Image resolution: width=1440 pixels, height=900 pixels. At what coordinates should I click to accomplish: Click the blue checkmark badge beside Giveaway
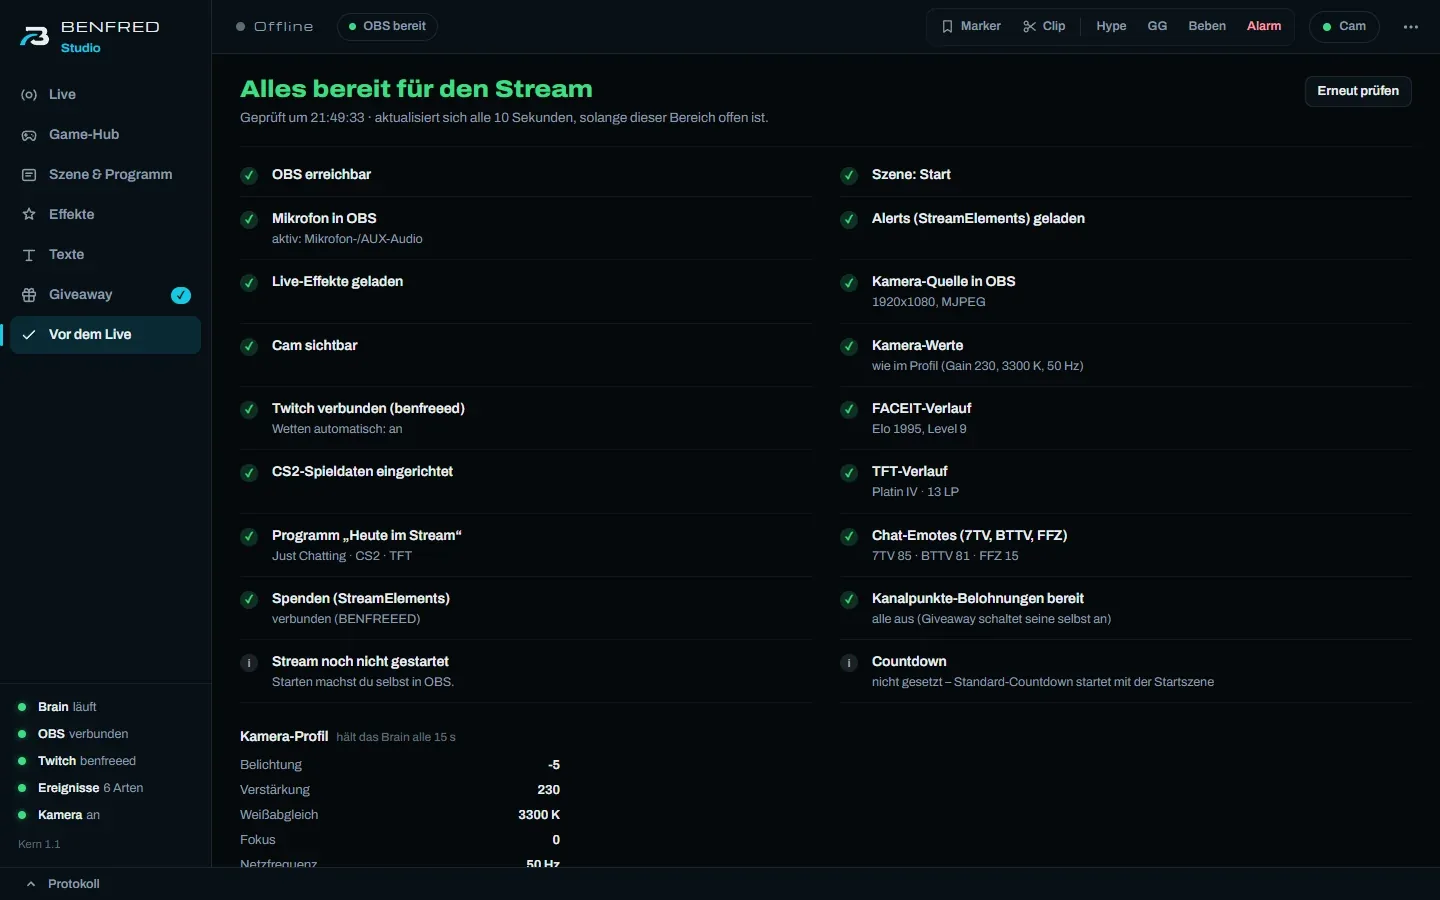181,295
